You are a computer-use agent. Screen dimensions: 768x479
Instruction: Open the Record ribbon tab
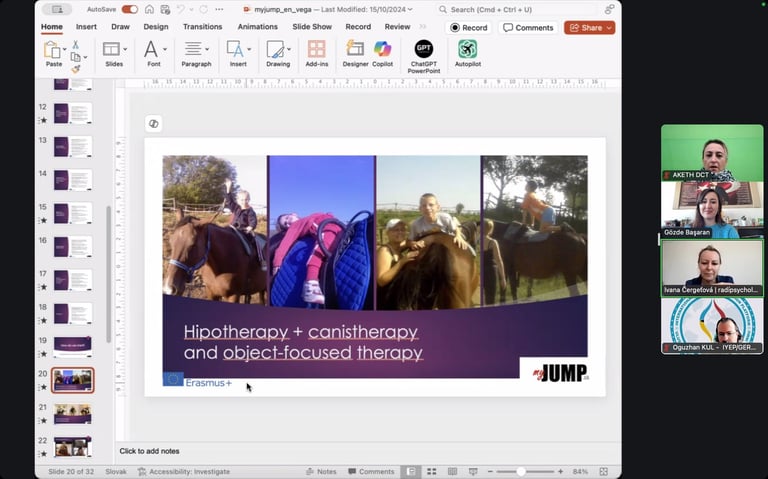(x=358, y=26)
